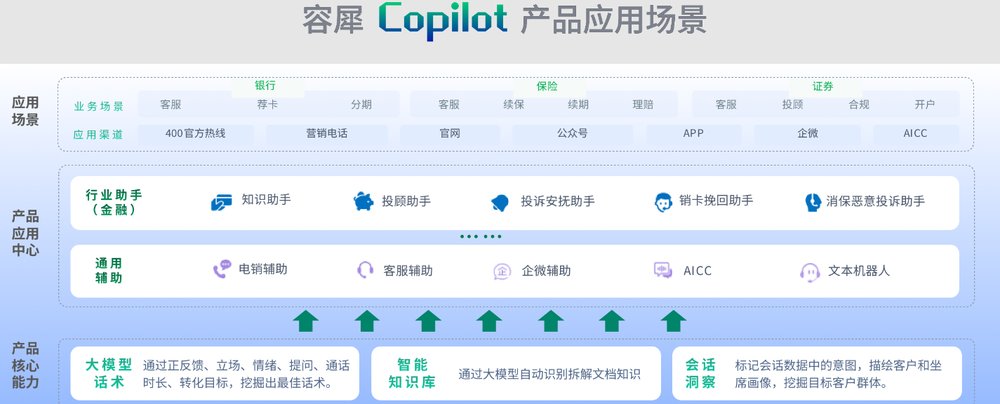Click the 销卡挽回助手 text label
The height and width of the screenshot is (404, 1000).
tap(716, 200)
